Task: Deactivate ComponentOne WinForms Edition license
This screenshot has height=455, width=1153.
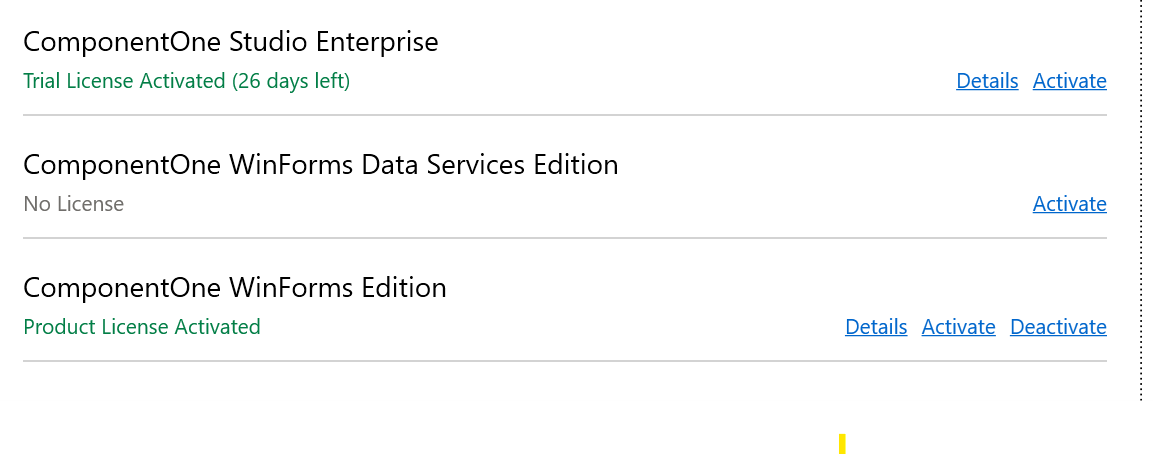Action: tap(1058, 327)
